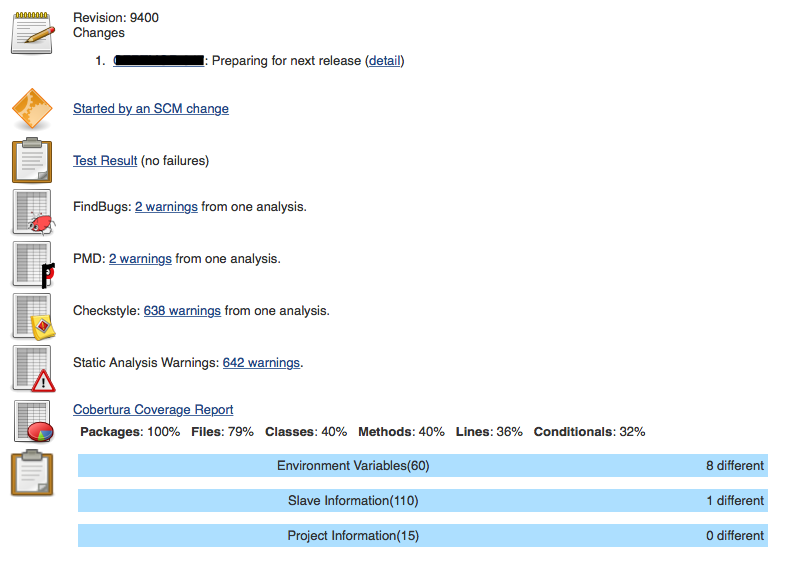Click the Checkstyle icon

(32, 316)
